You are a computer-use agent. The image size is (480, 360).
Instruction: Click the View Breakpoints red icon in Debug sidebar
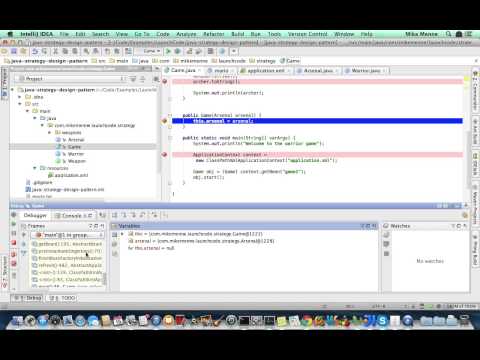point(14,255)
